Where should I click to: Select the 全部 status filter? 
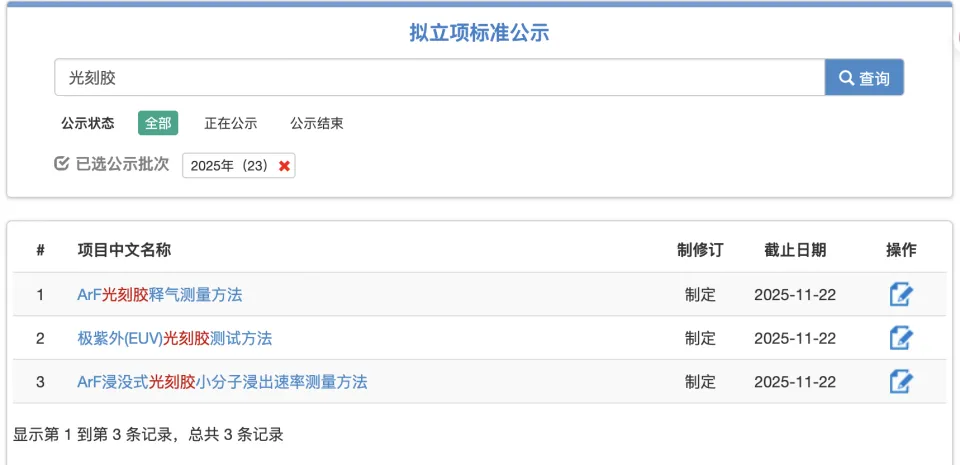point(158,123)
